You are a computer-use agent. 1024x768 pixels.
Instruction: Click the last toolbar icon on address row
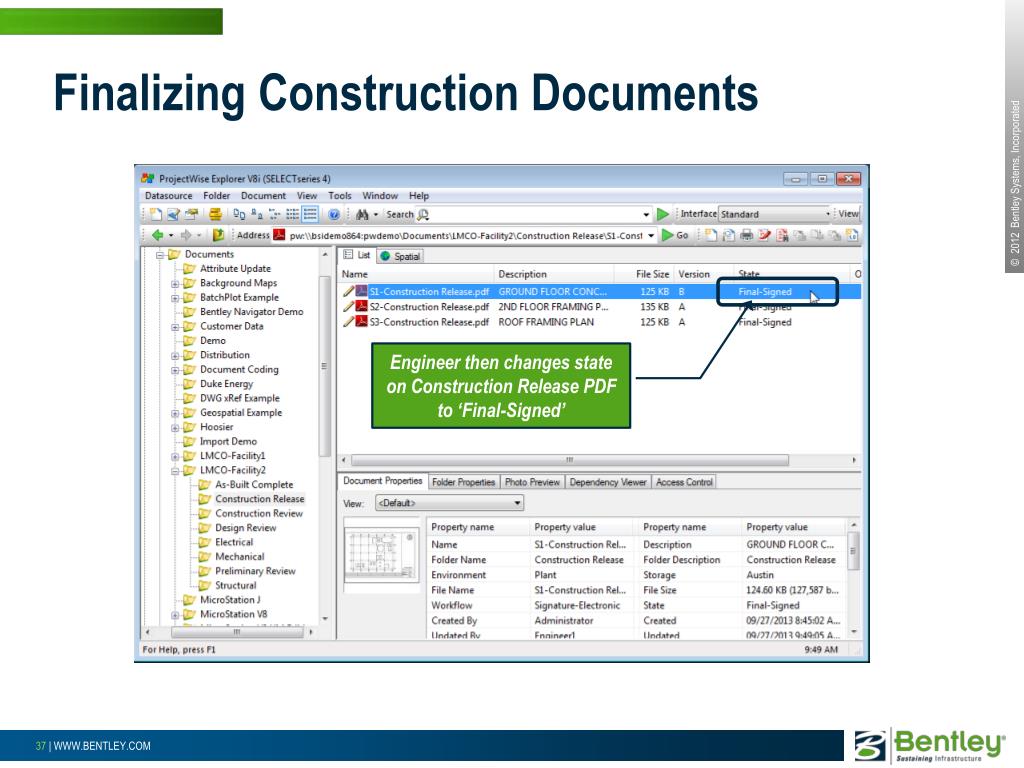pos(852,235)
